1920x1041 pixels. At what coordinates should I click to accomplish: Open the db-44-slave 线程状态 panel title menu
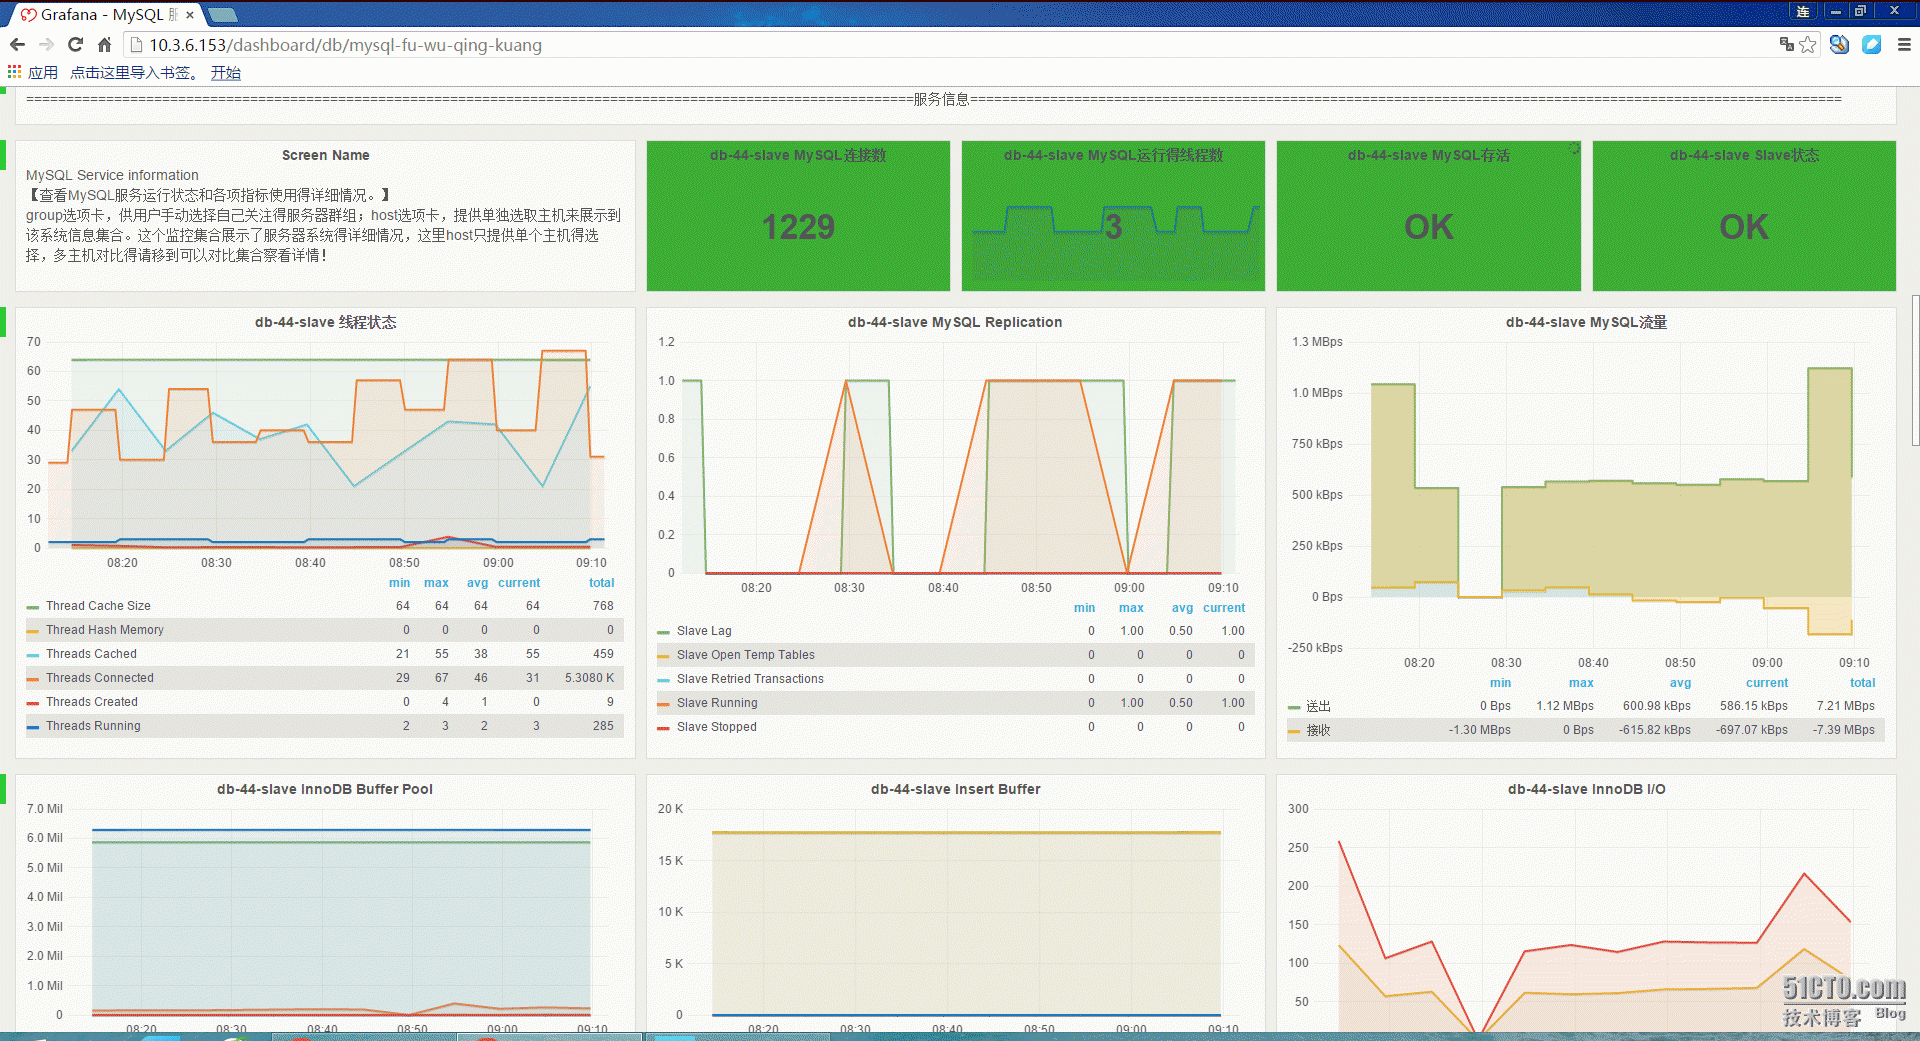point(325,322)
